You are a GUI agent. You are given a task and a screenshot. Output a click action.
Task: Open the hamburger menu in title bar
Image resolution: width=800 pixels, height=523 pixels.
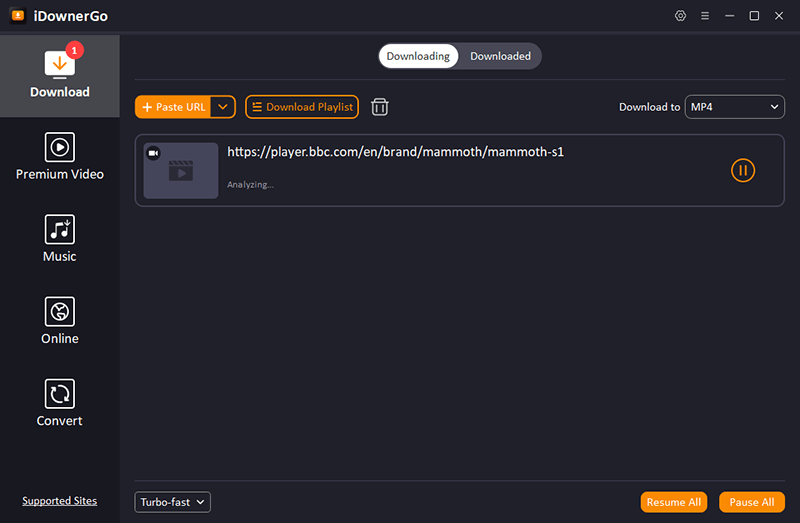(705, 16)
